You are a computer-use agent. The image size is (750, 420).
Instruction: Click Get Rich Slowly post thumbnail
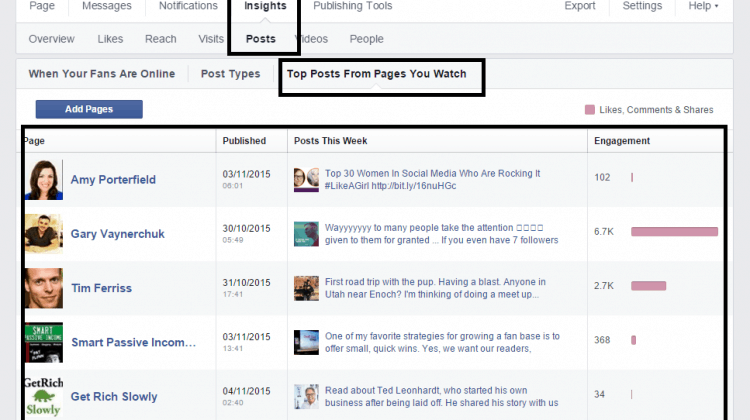click(x=306, y=397)
